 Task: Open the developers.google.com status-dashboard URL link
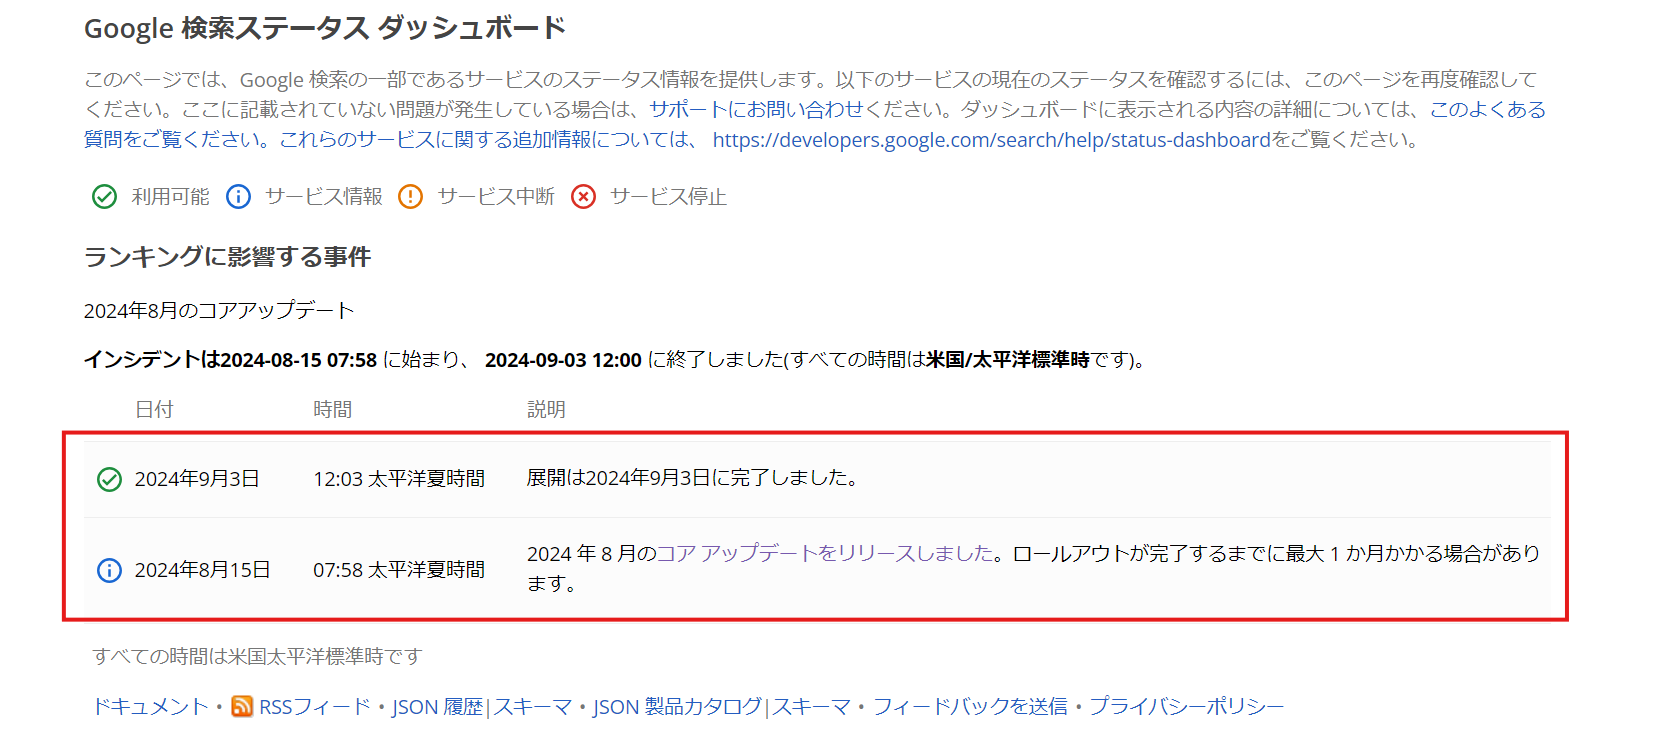(x=991, y=140)
